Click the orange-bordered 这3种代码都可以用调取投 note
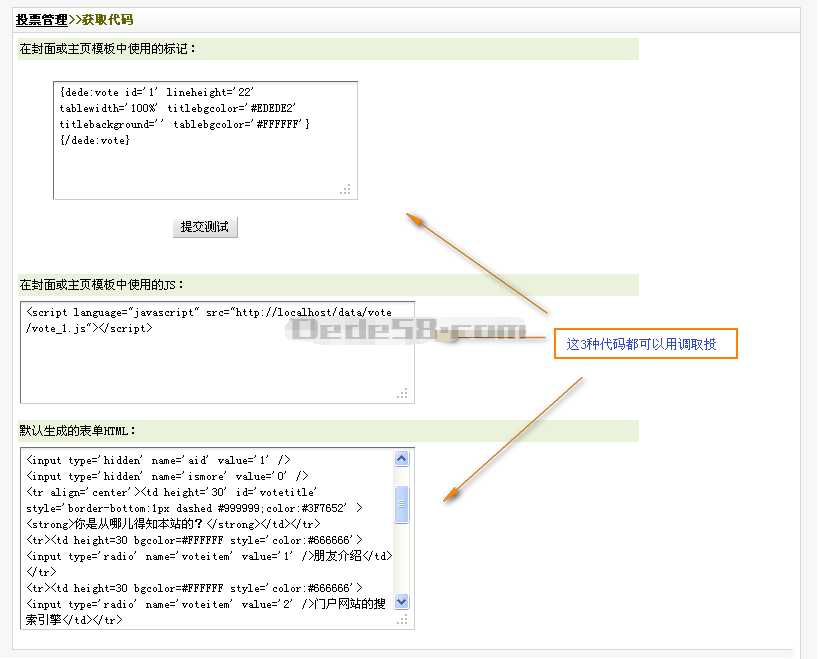819x659 pixels. pyautogui.click(x=645, y=344)
